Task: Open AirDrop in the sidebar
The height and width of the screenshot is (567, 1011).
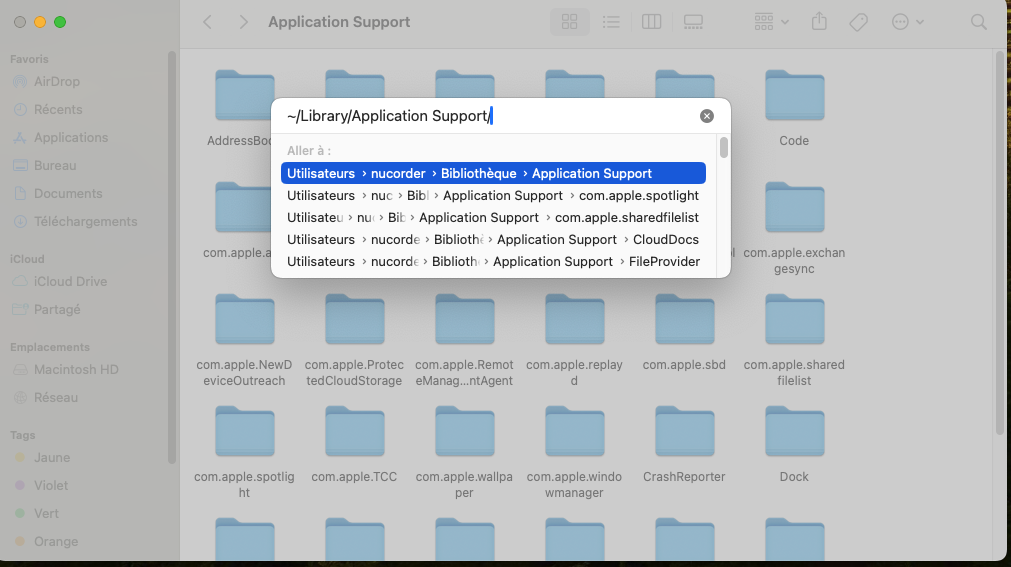Action: pos(57,81)
